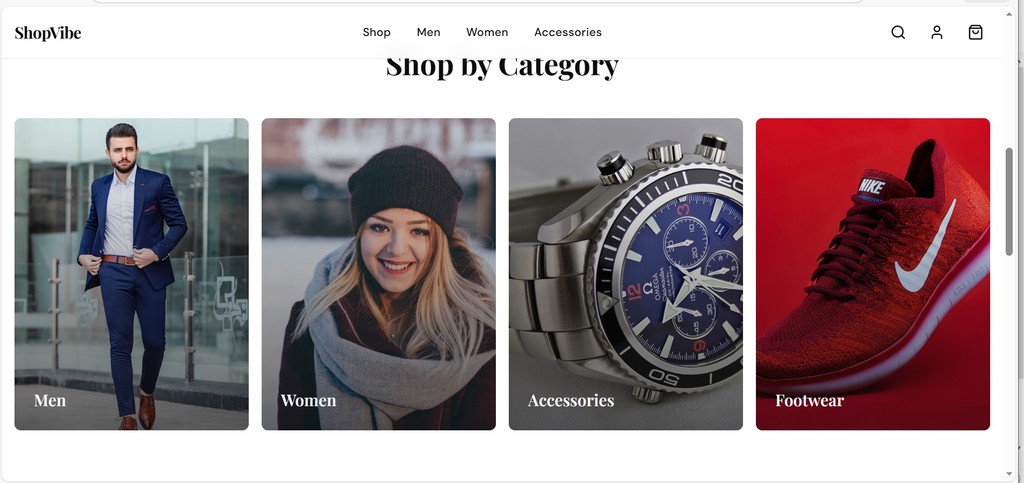Click the scrollbar down arrow
Screen dimensions: 1024x483
coord(1009,474)
